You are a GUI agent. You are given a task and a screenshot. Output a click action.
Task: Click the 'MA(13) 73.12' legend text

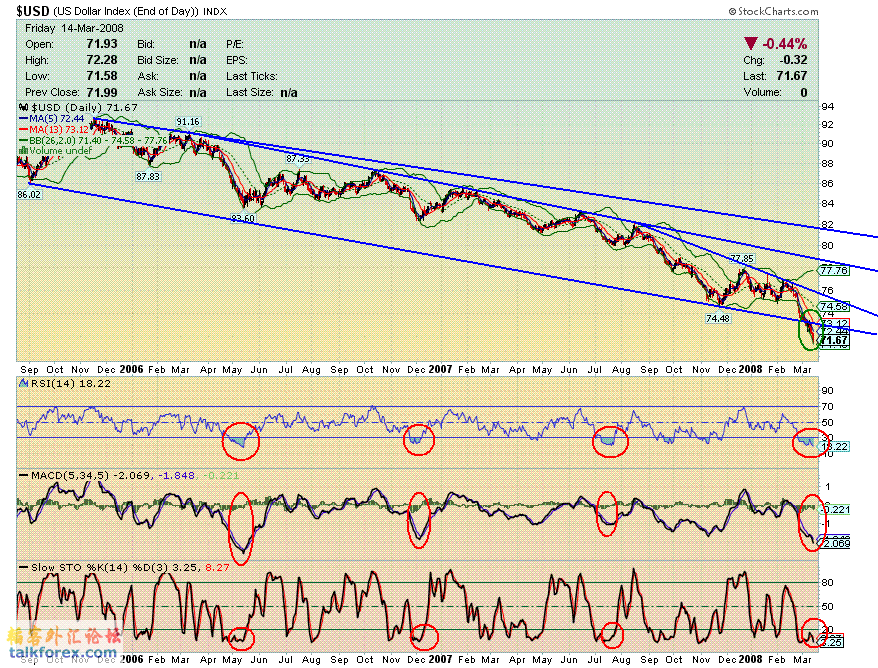pos(59,129)
